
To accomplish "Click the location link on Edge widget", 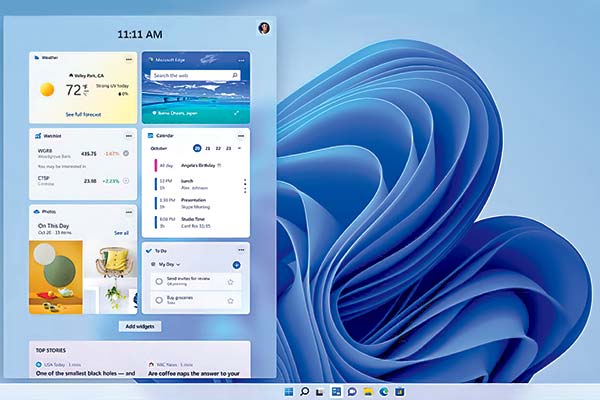I will click(174, 113).
